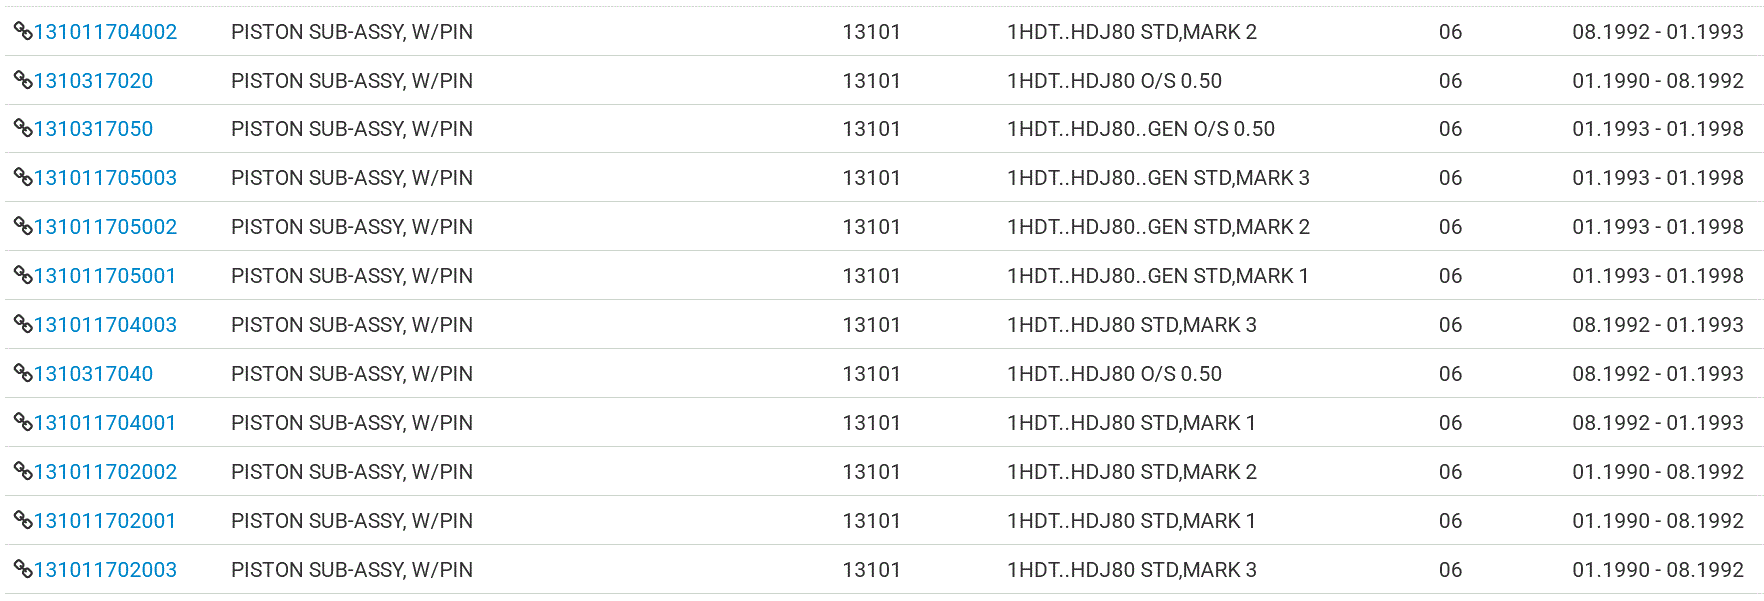Click the link icon before 1310317050
This screenshot has height=601, width=1764.
pos(23,128)
